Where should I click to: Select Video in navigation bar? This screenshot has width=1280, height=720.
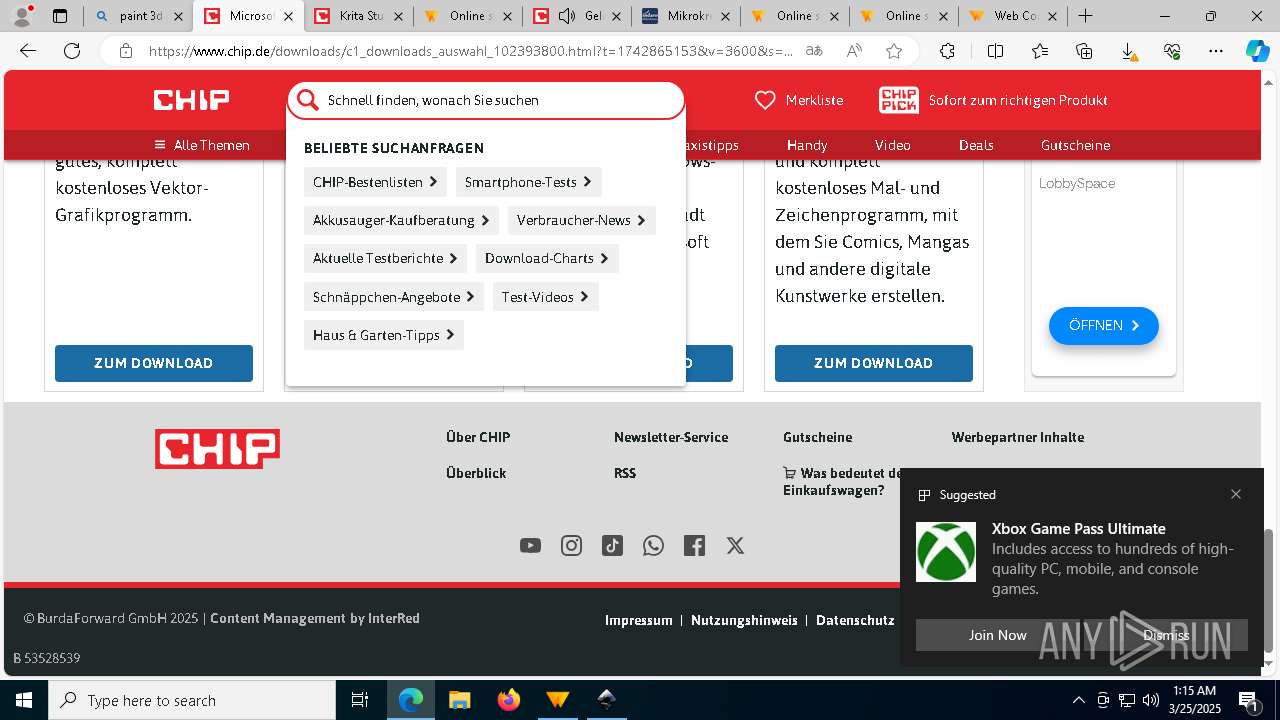892,145
